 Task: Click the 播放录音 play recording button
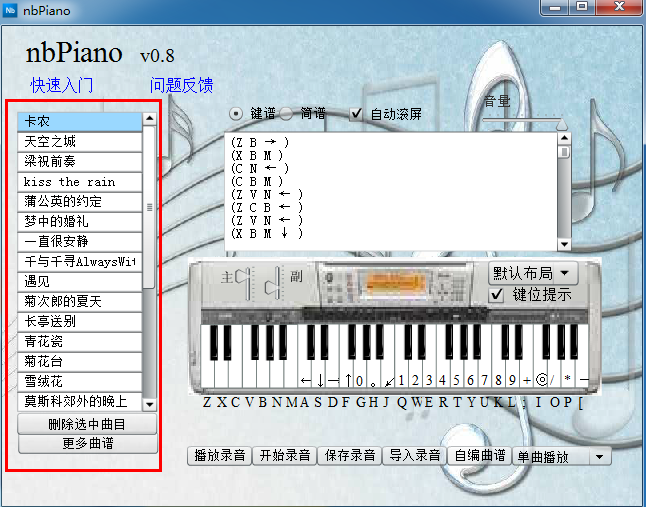click(x=220, y=456)
